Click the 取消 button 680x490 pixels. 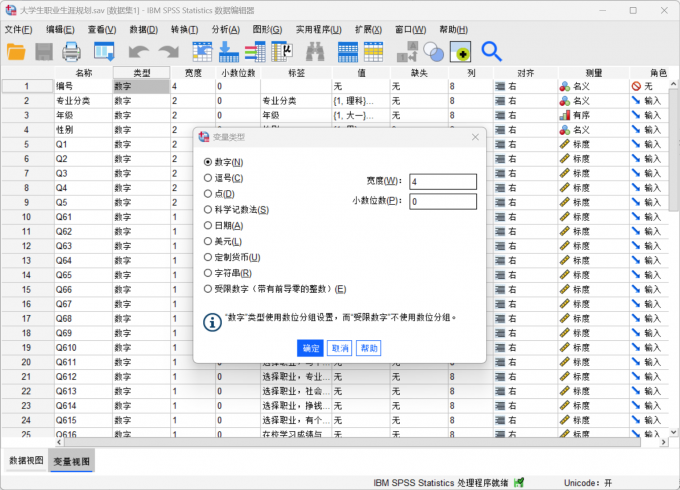[340, 348]
